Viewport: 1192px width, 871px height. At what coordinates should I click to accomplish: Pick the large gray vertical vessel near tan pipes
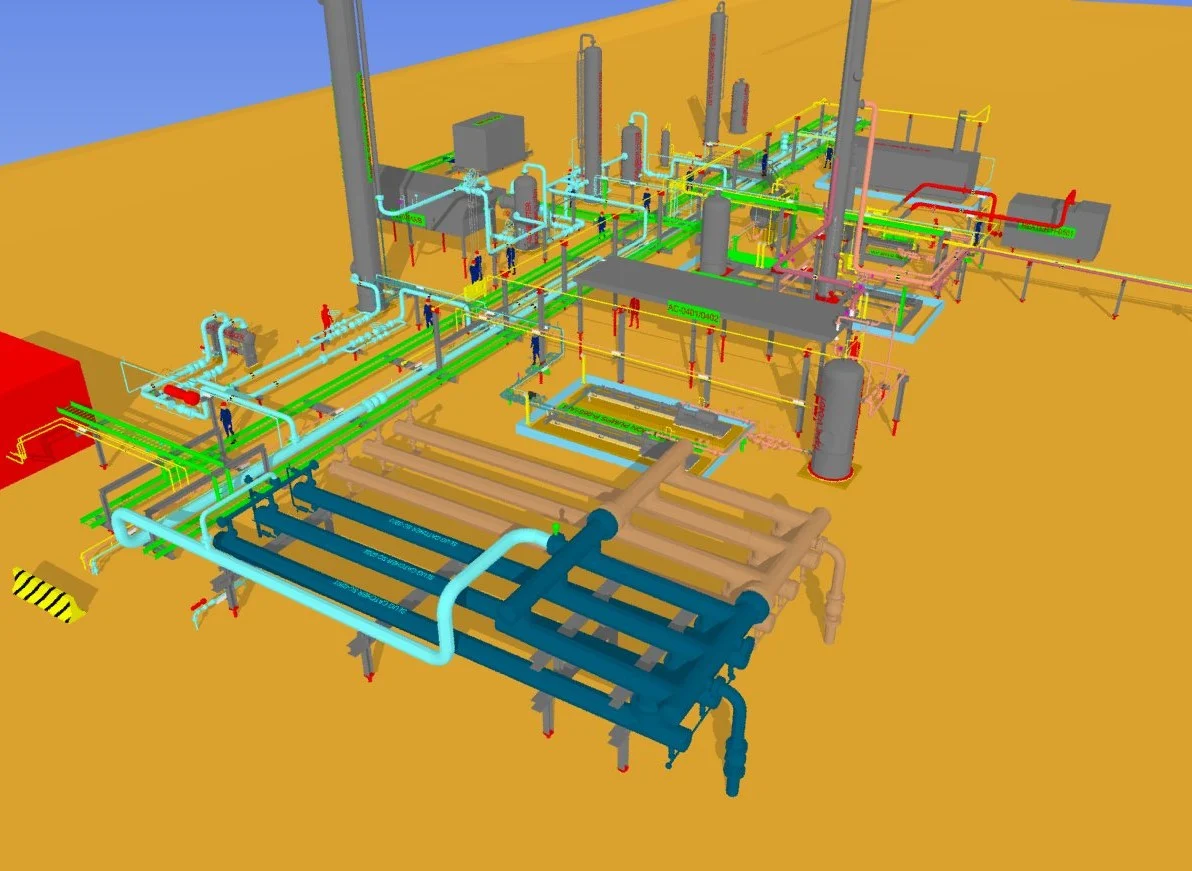click(835, 419)
